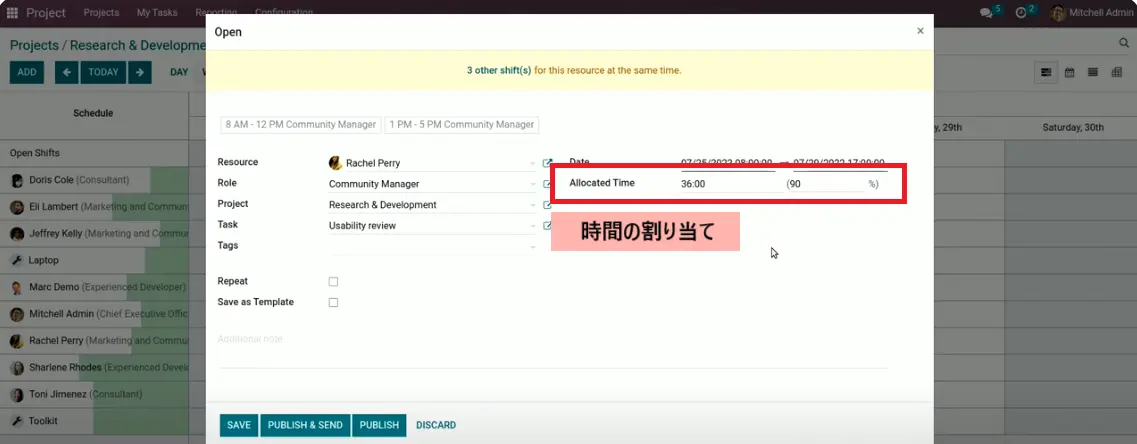Open the My Tasks menu

(x=157, y=12)
